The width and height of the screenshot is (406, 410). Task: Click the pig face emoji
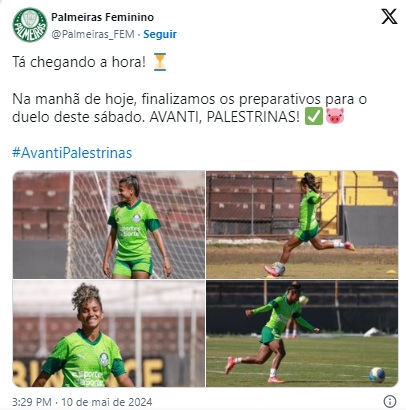335,116
